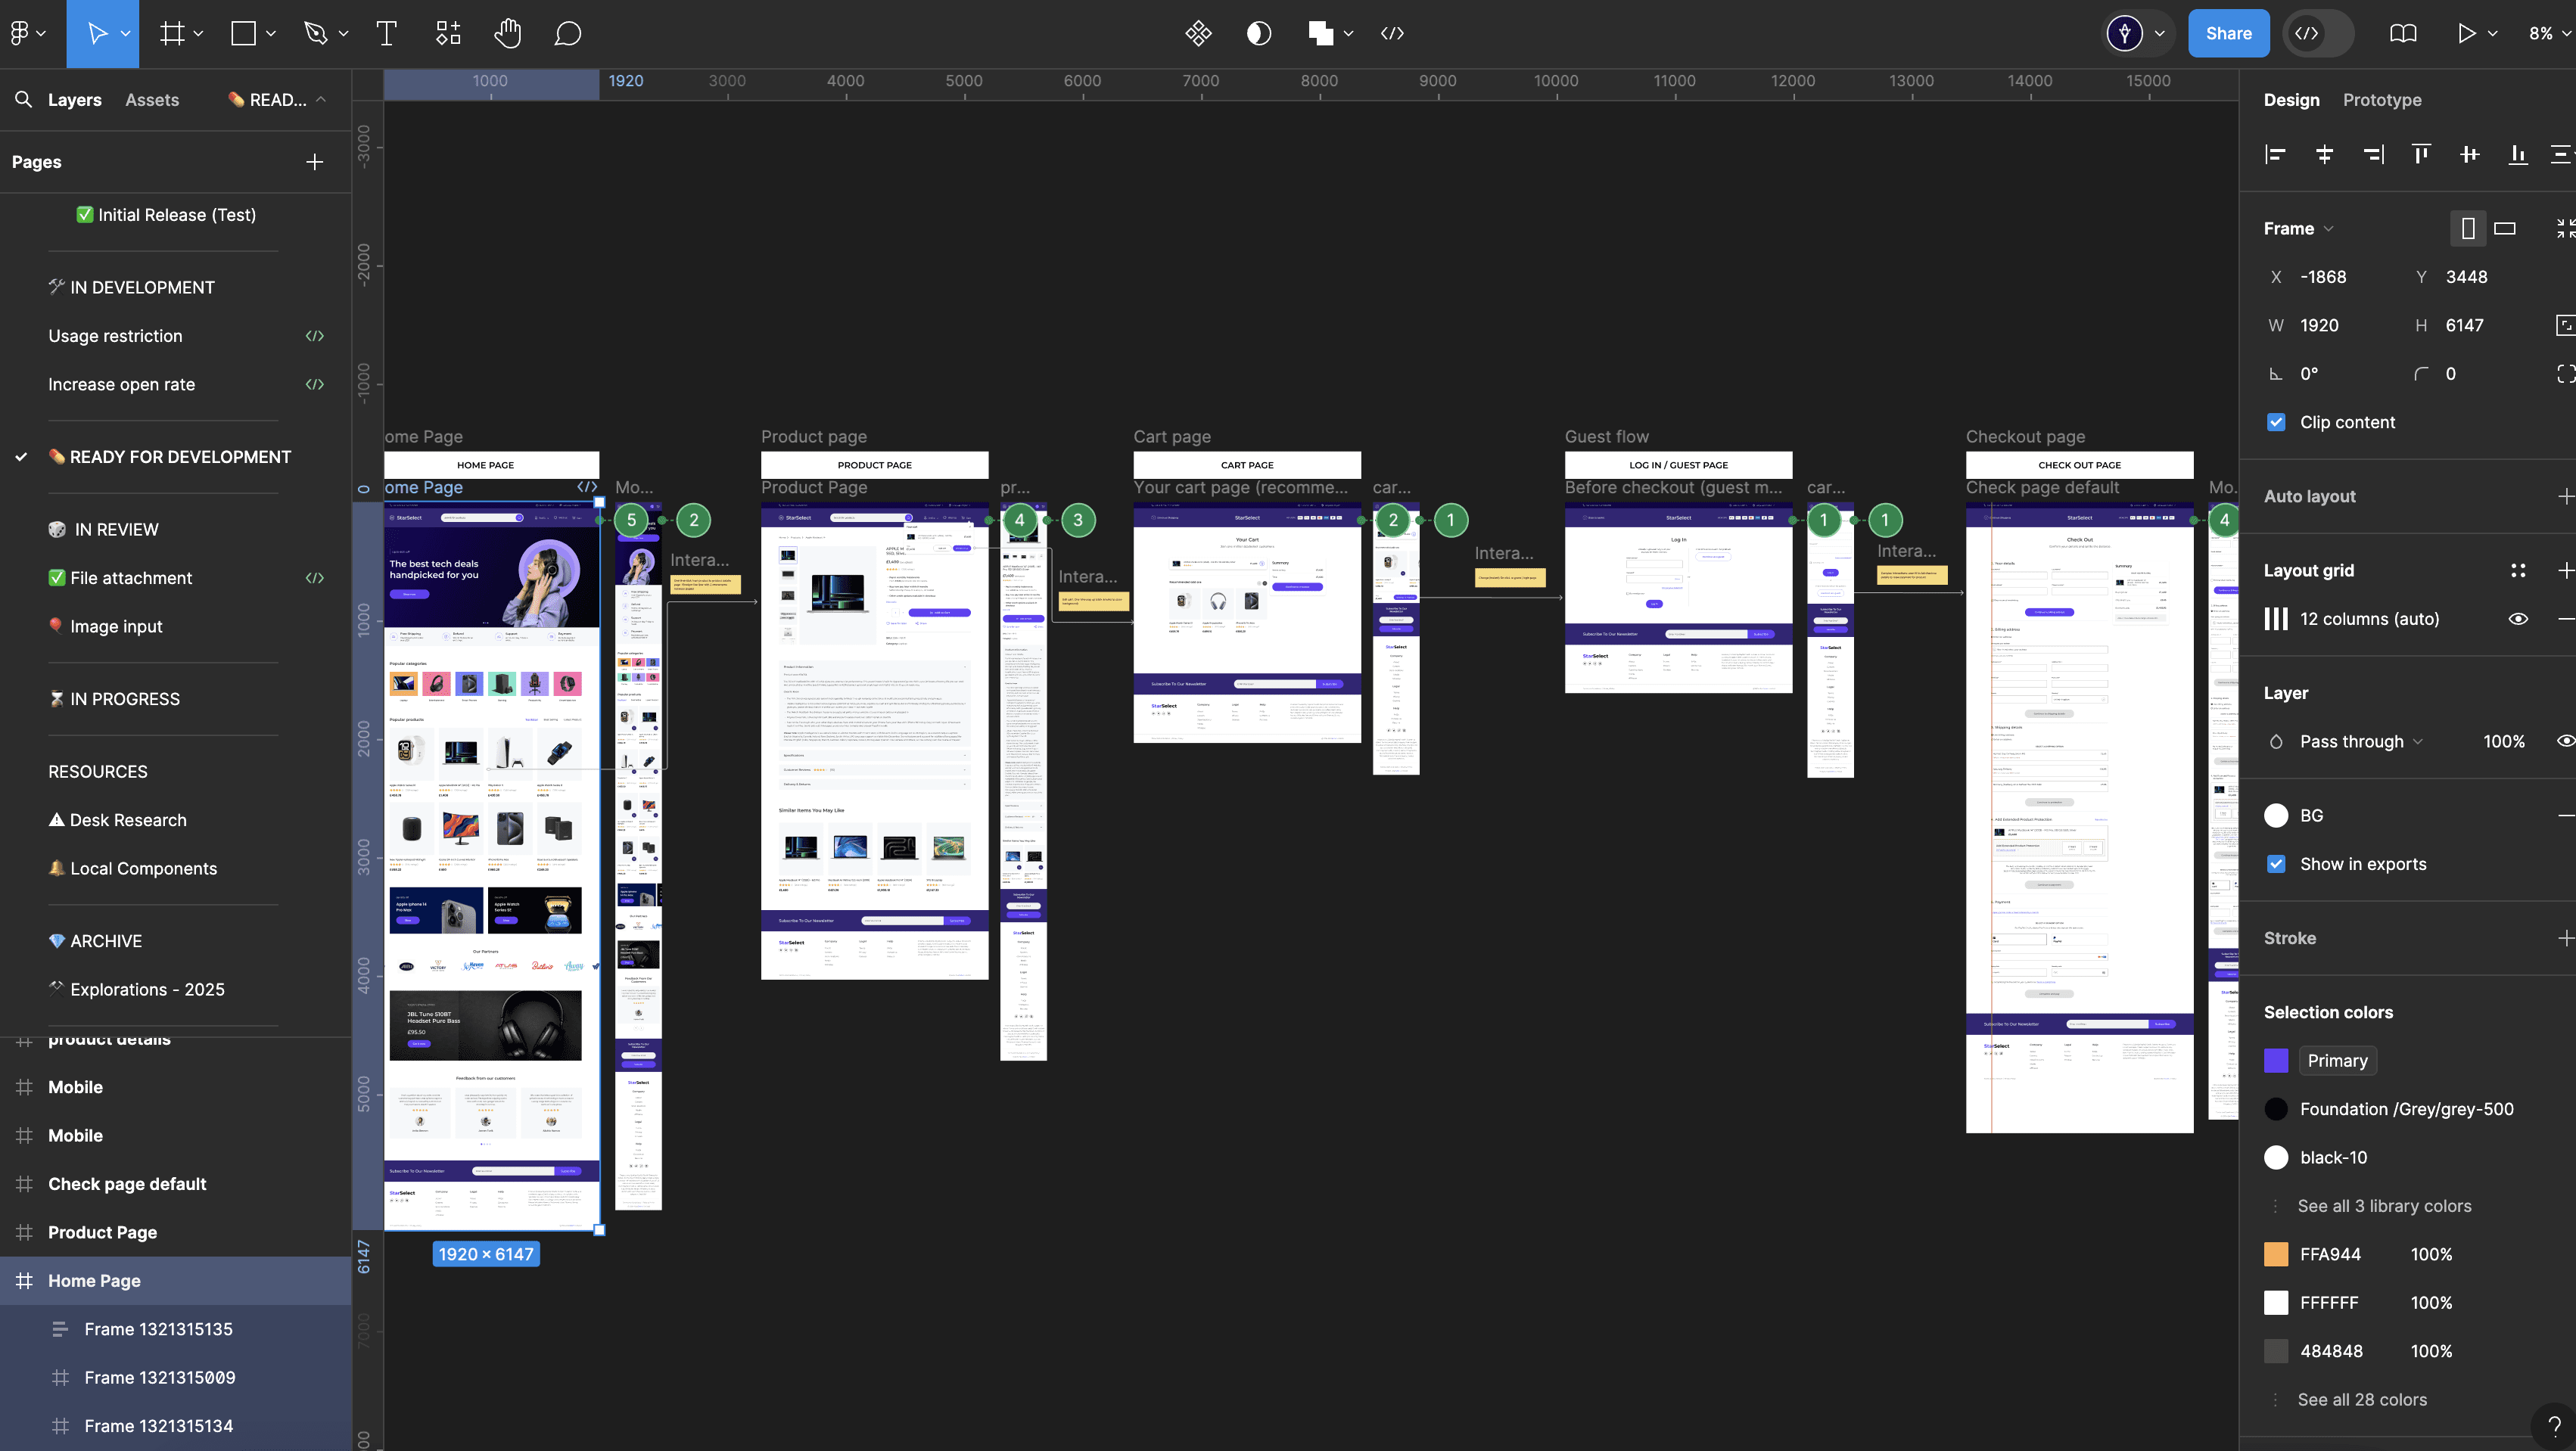The height and width of the screenshot is (1451, 2576).
Task: Select the Hand tool
Action: tap(507, 33)
